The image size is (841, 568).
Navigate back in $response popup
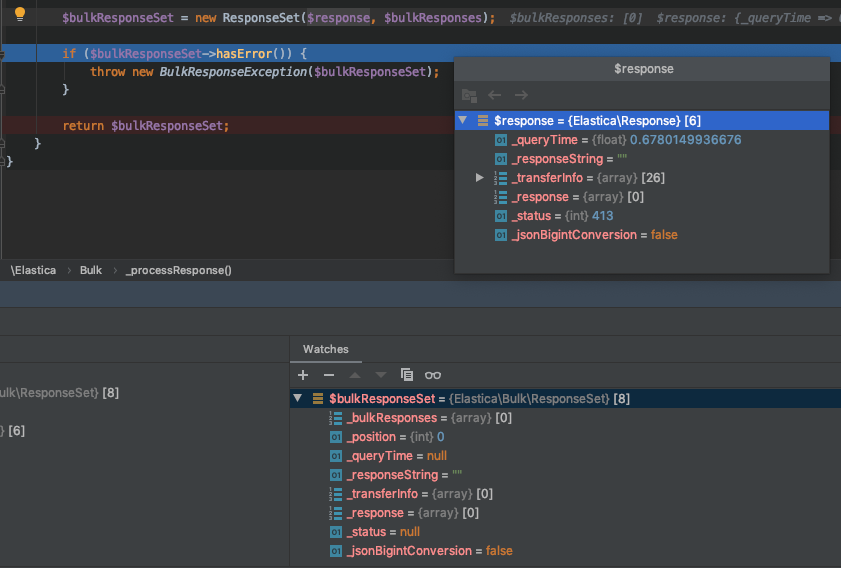[495, 95]
